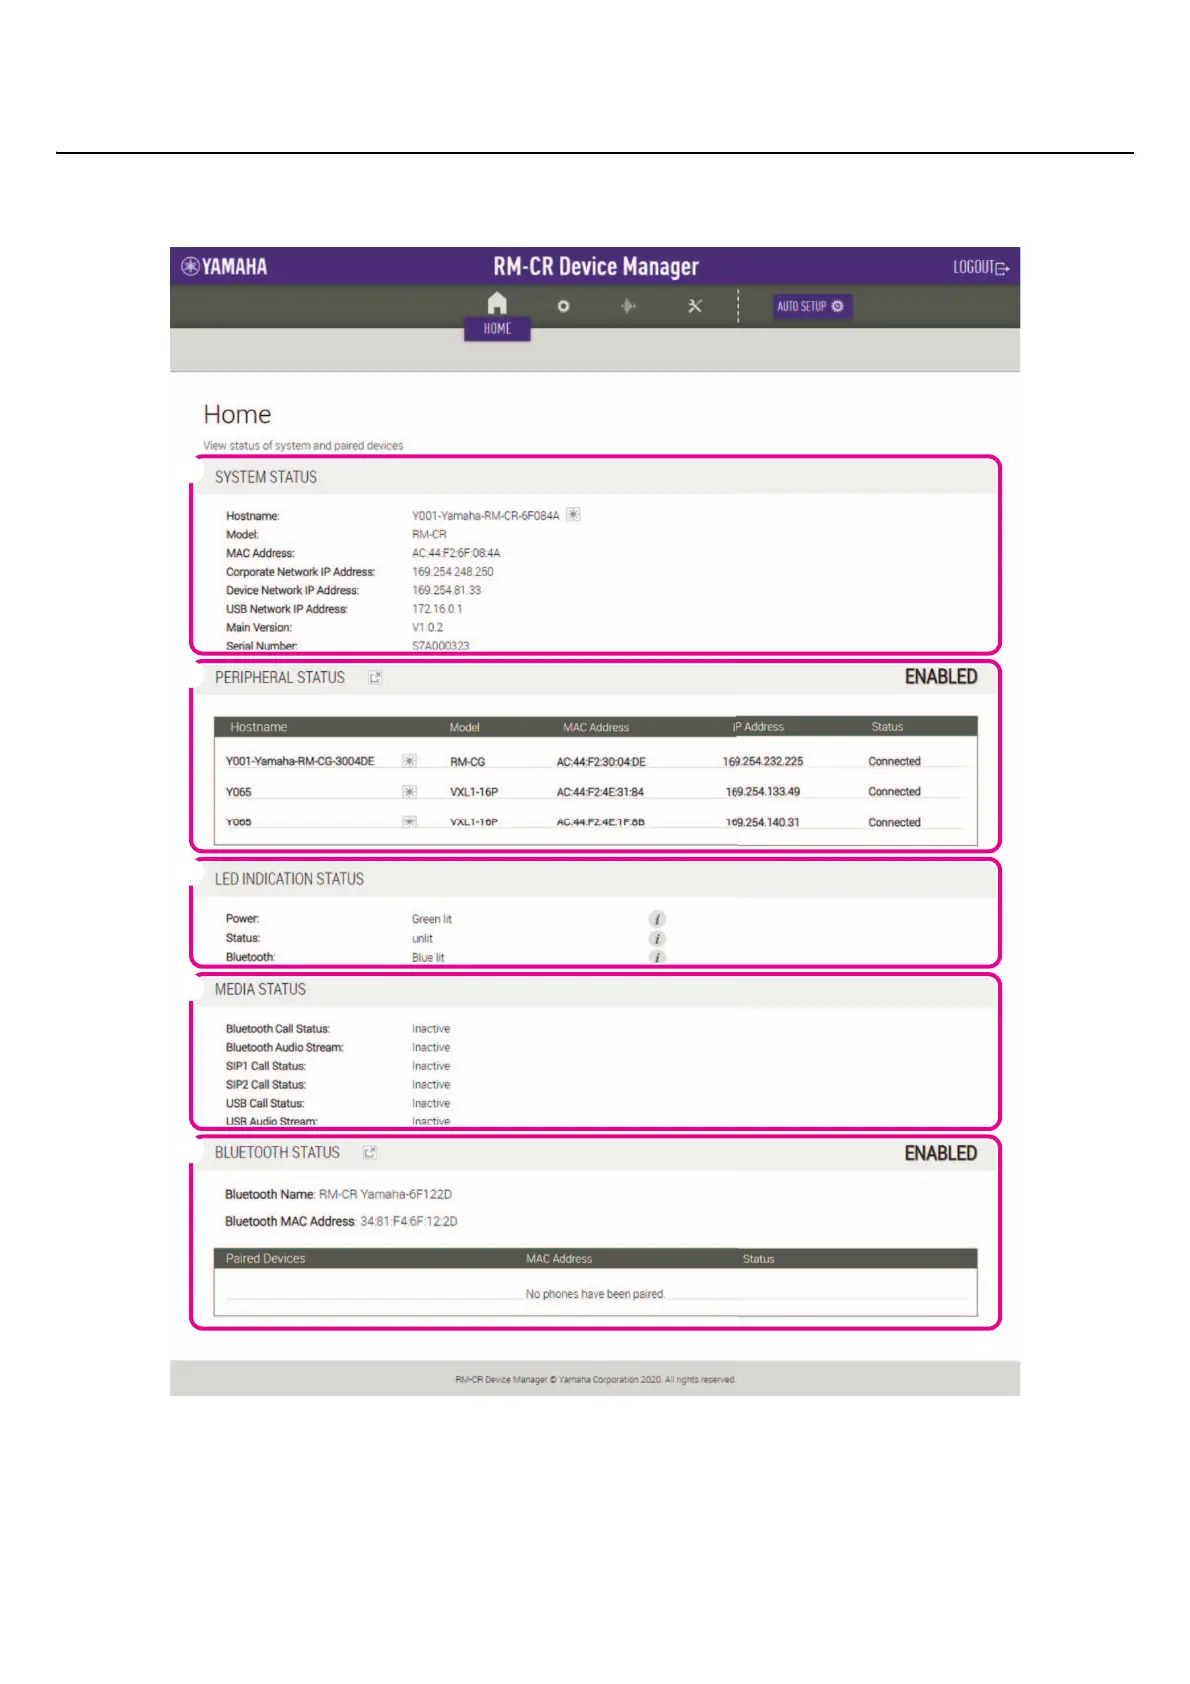Open the Audio waveform icon in navigation
The width and height of the screenshot is (1190, 1684).
628,306
